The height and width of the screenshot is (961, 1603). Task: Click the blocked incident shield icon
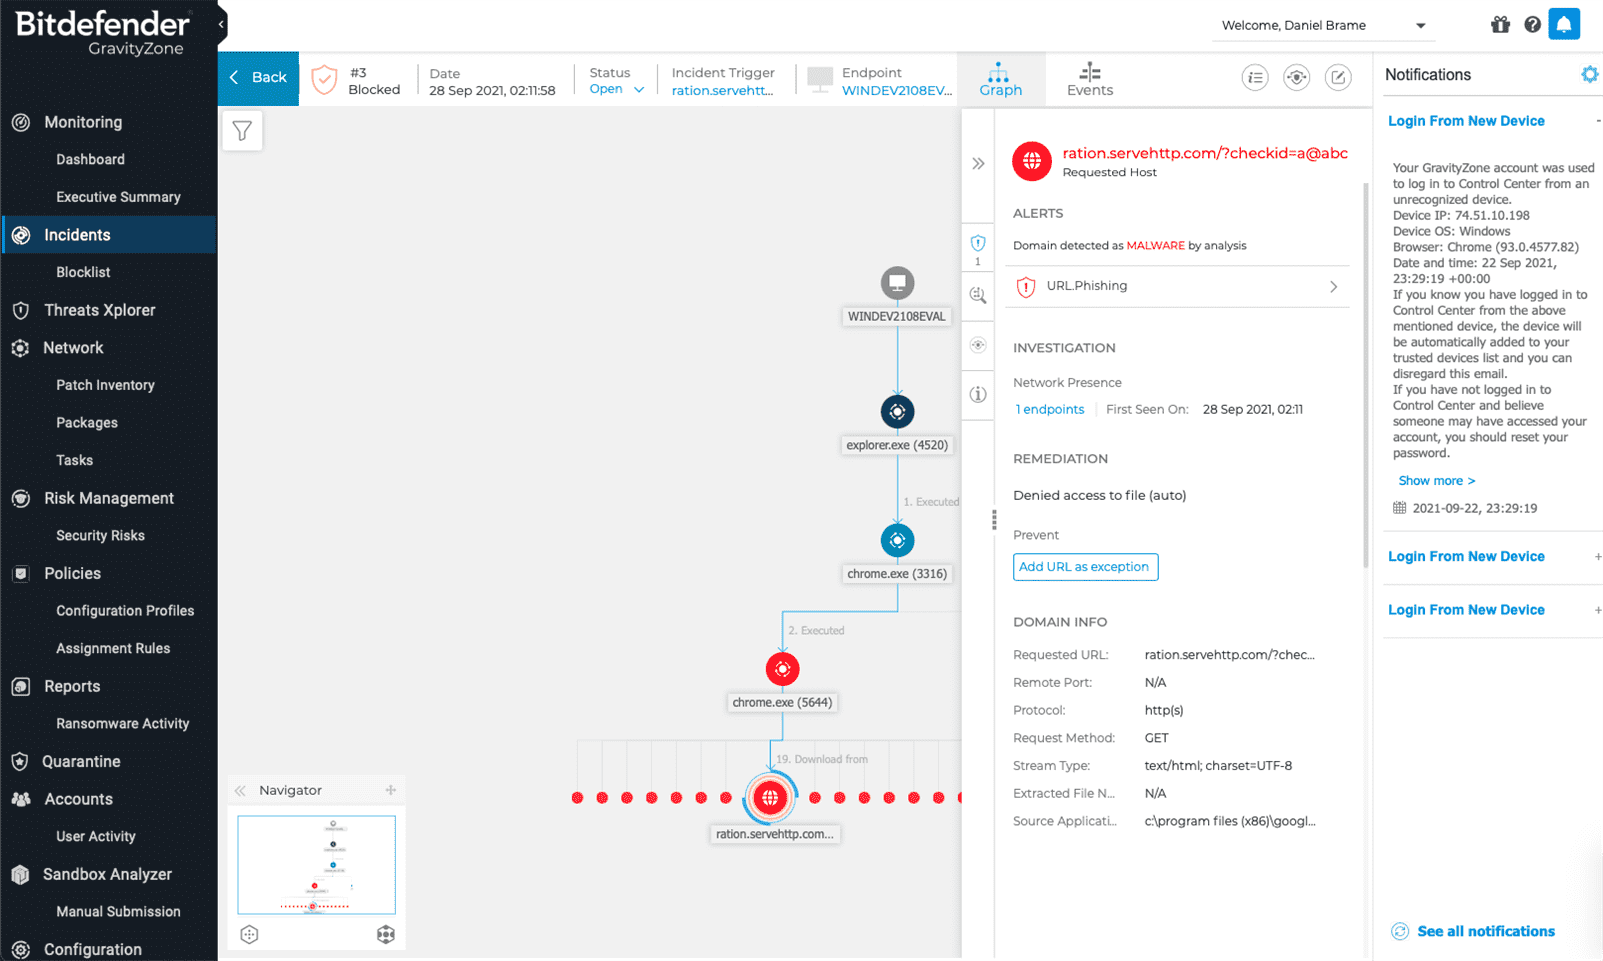tap(324, 79)
